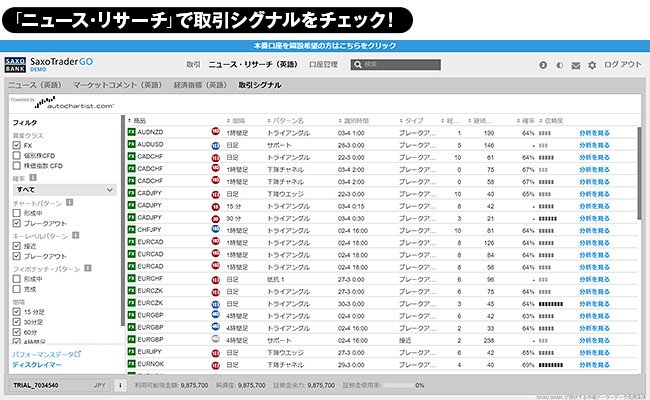Image resolution: width=650 pixels, height=400 pixels.
Task: Click the blue direction icon in CHFJPY row
Action: pos(215,229)
